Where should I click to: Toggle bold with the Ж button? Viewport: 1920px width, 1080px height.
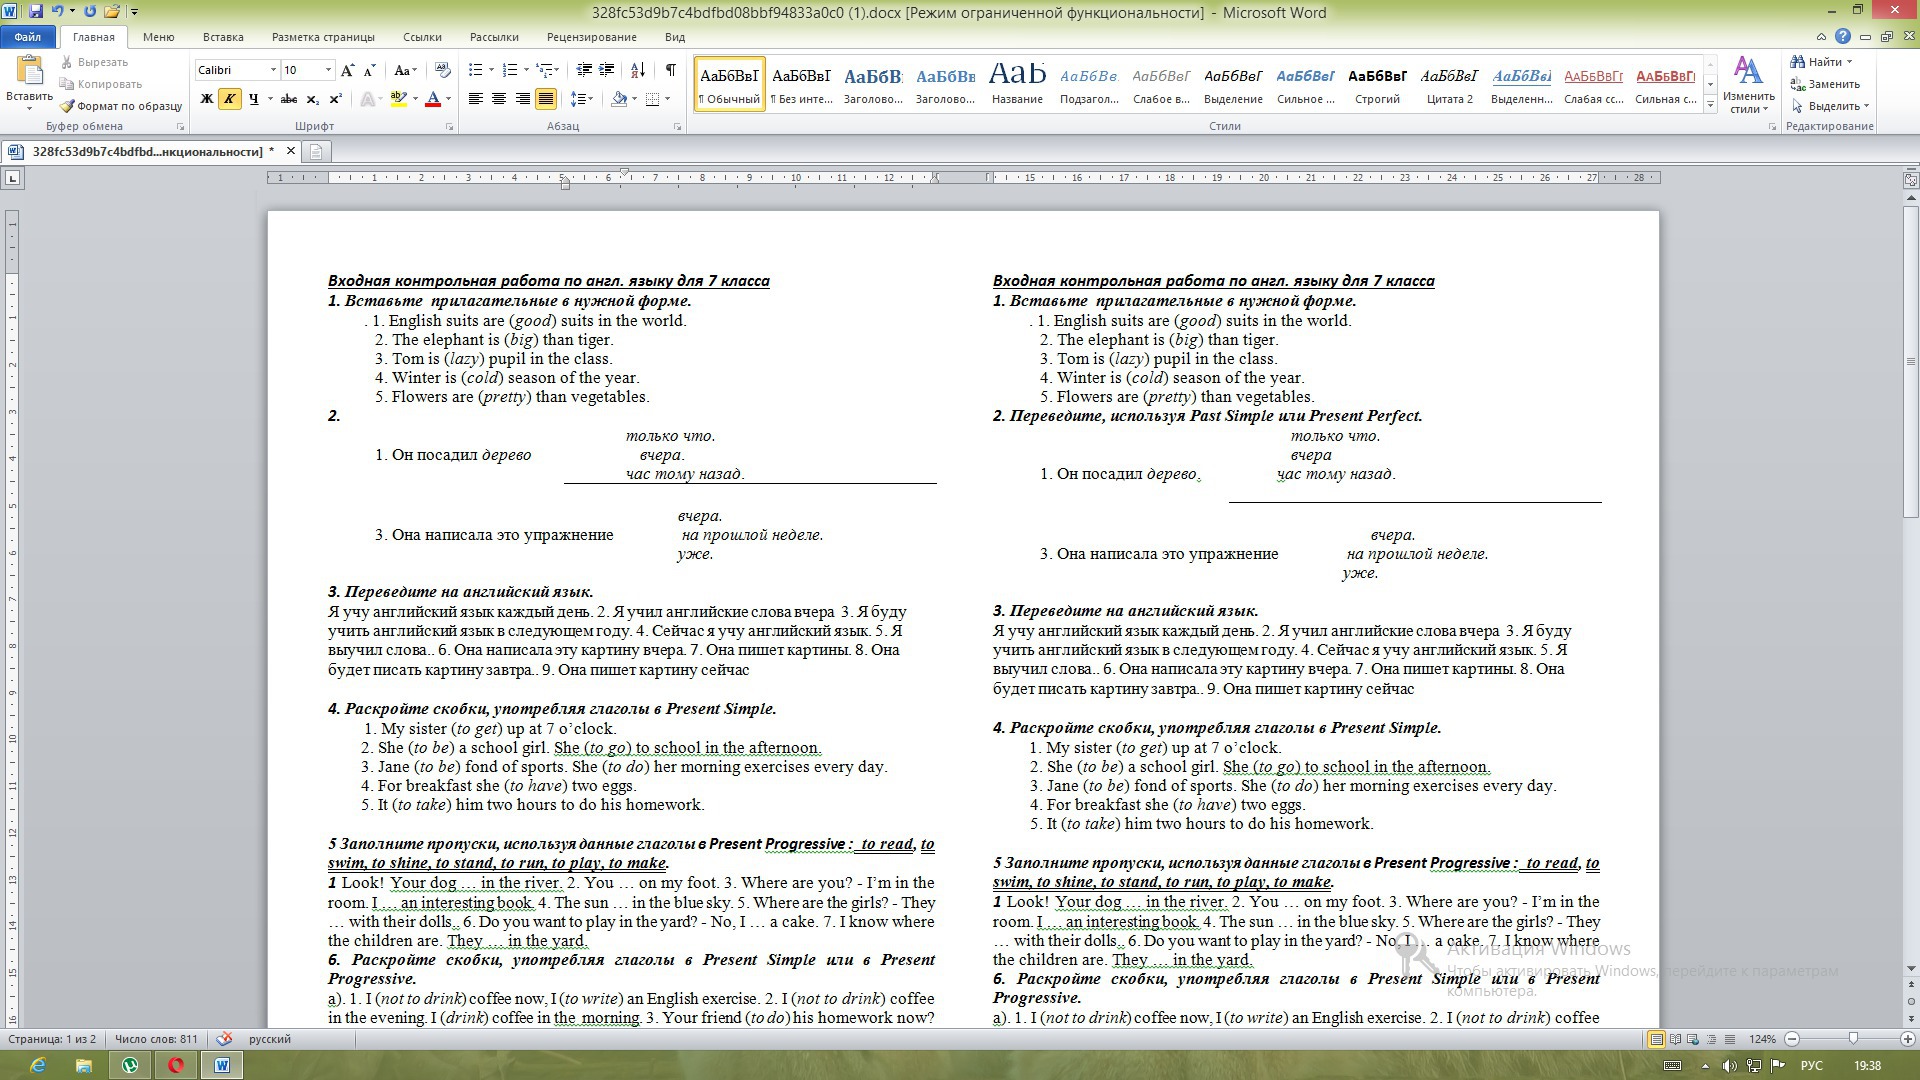coord(207,99)
